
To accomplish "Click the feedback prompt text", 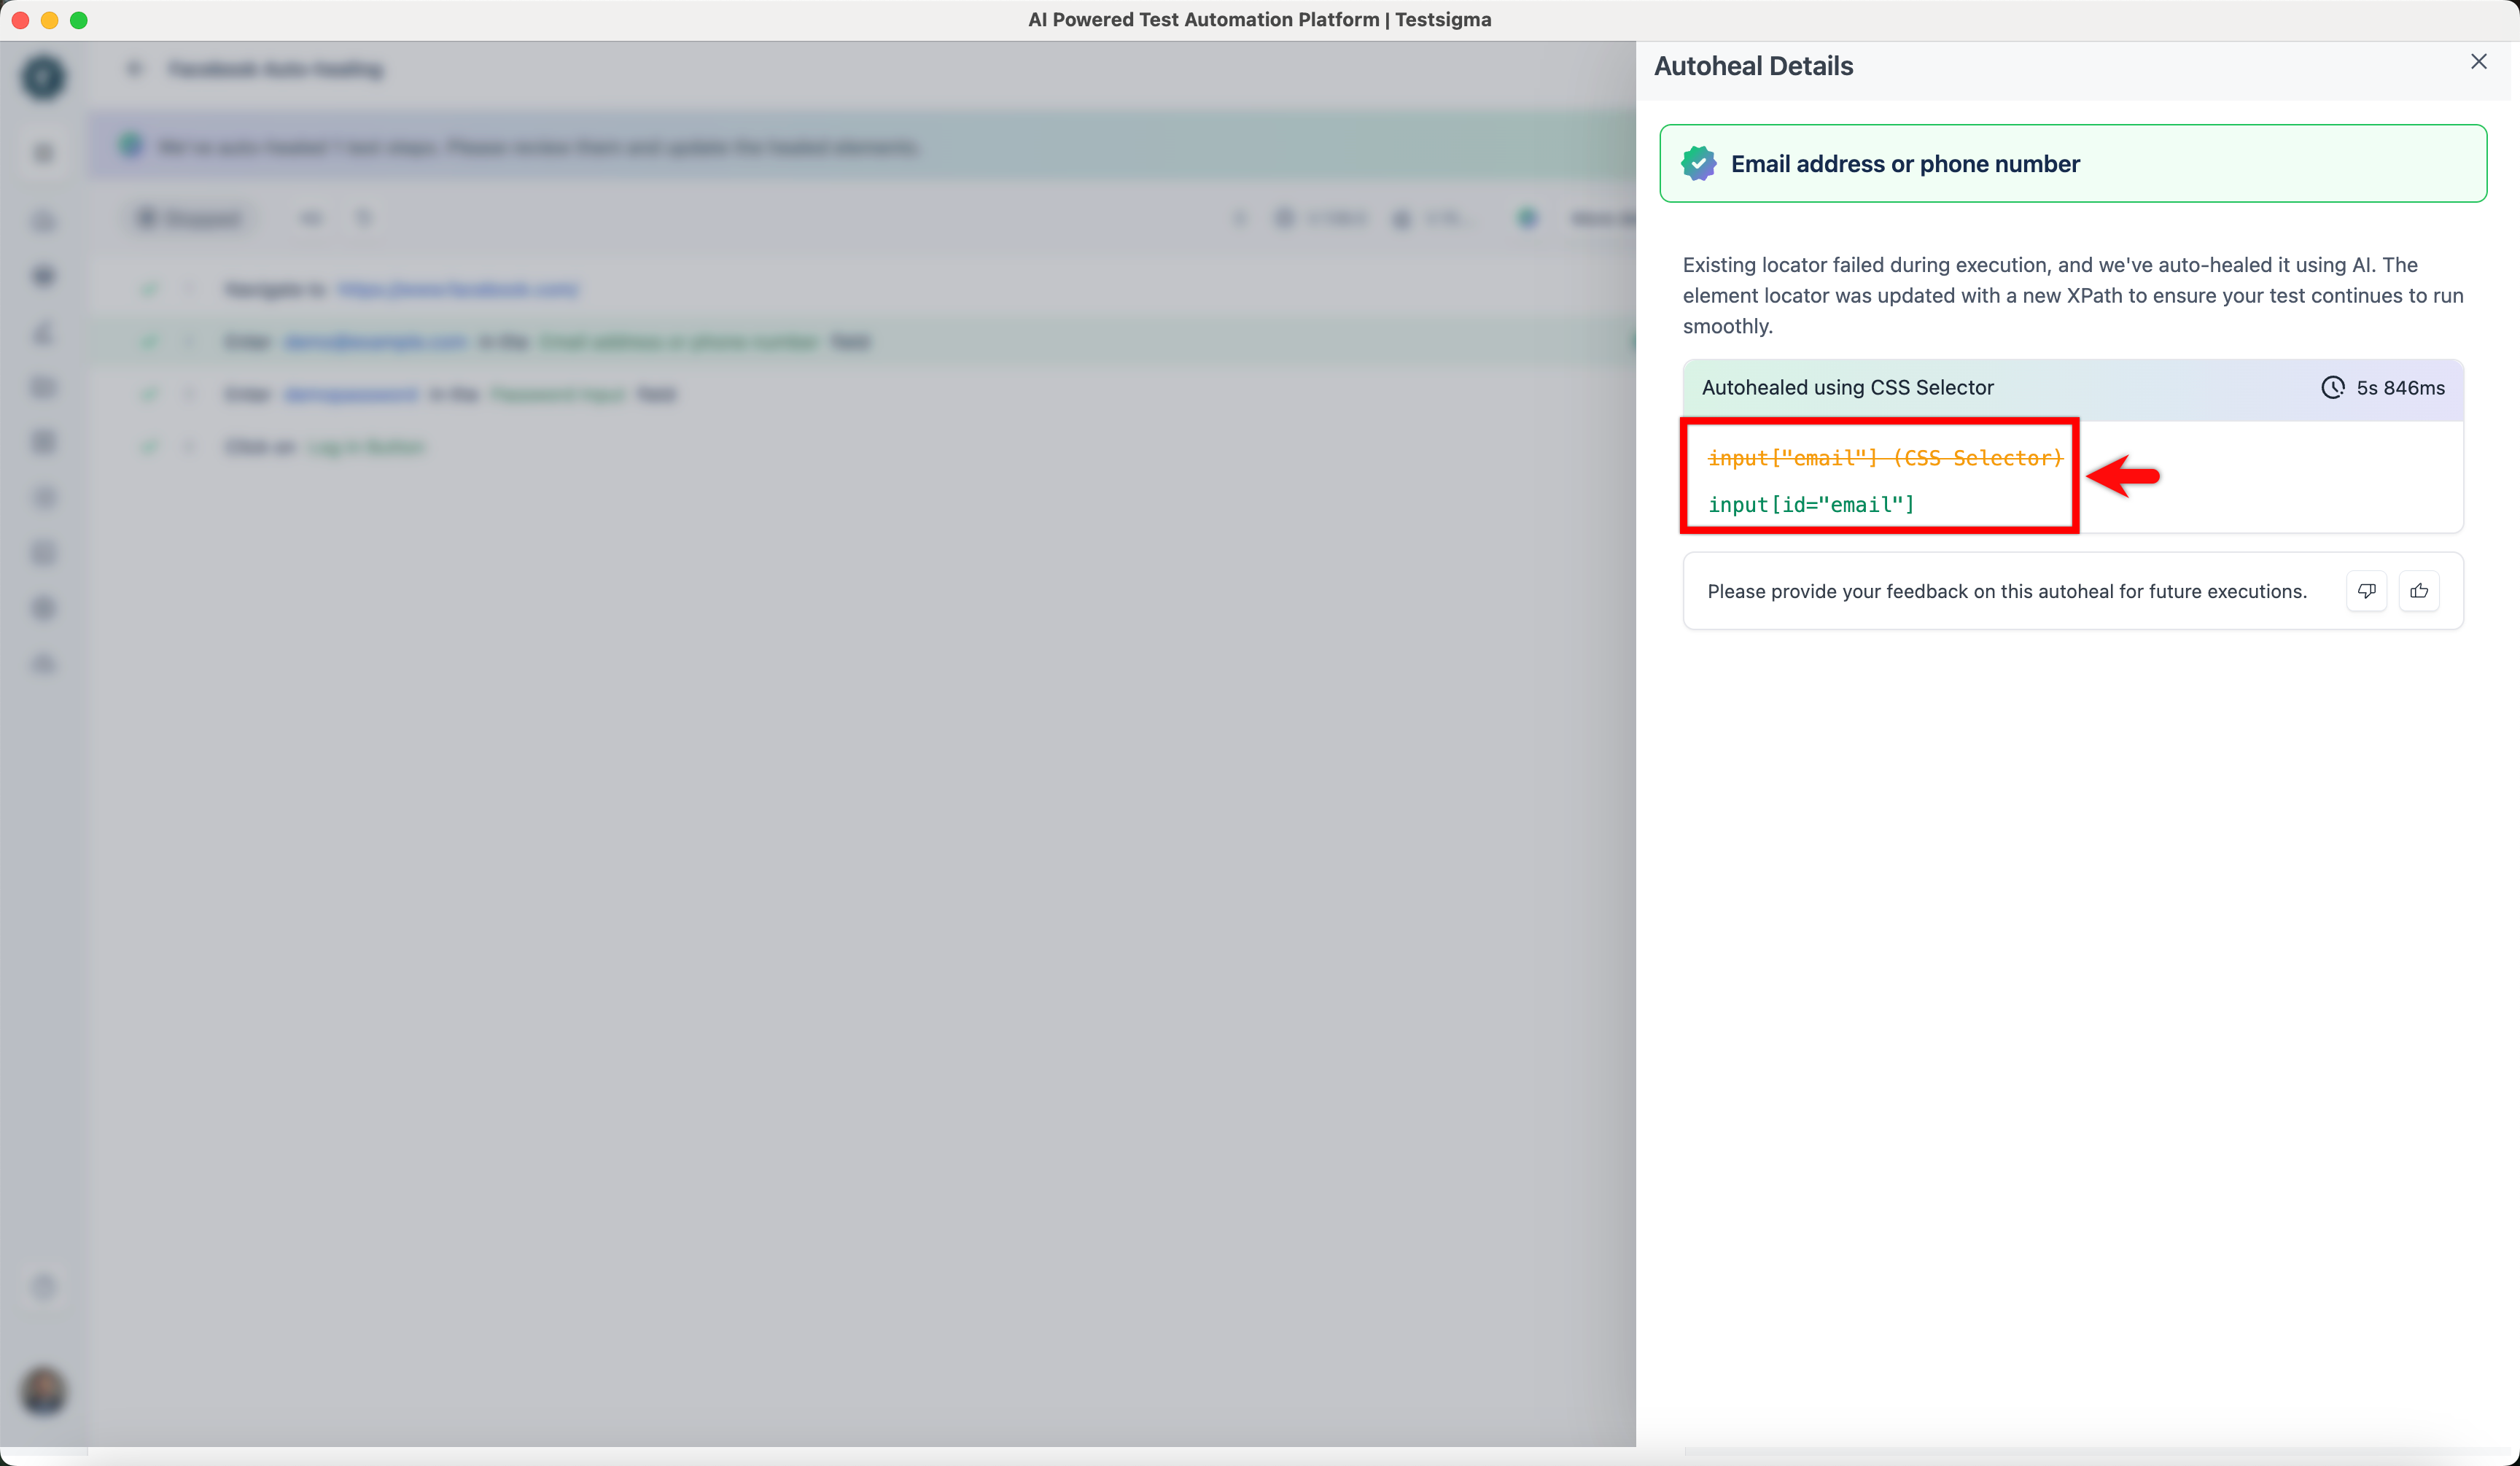I will coord(2006,591).
